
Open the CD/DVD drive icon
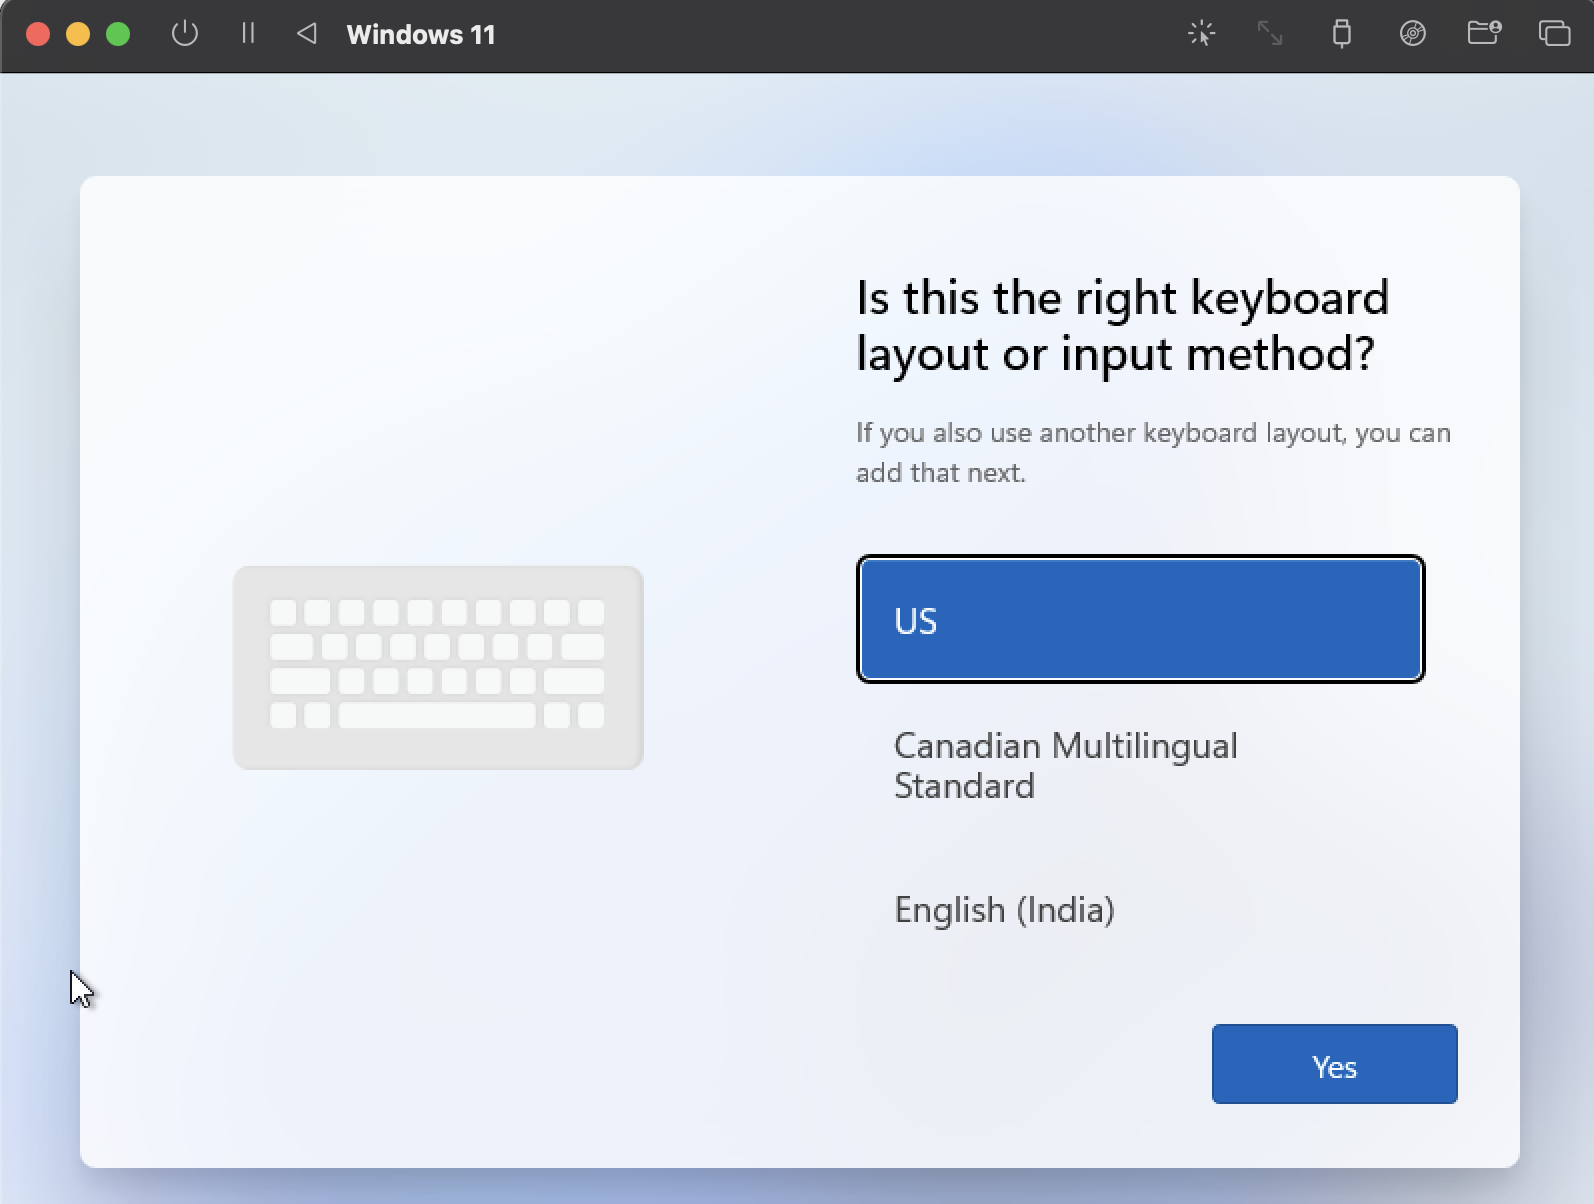click(1412, 34)
